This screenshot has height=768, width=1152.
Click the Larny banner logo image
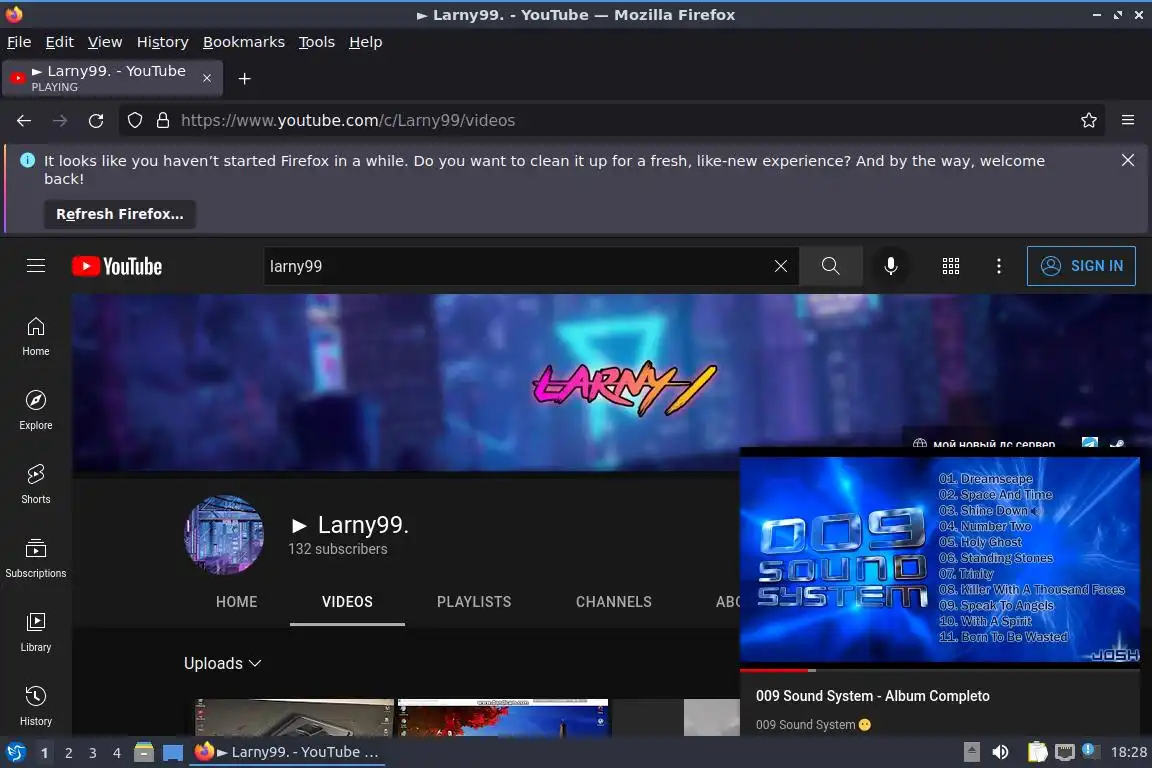pyautogui.click(x=624, y=387)
